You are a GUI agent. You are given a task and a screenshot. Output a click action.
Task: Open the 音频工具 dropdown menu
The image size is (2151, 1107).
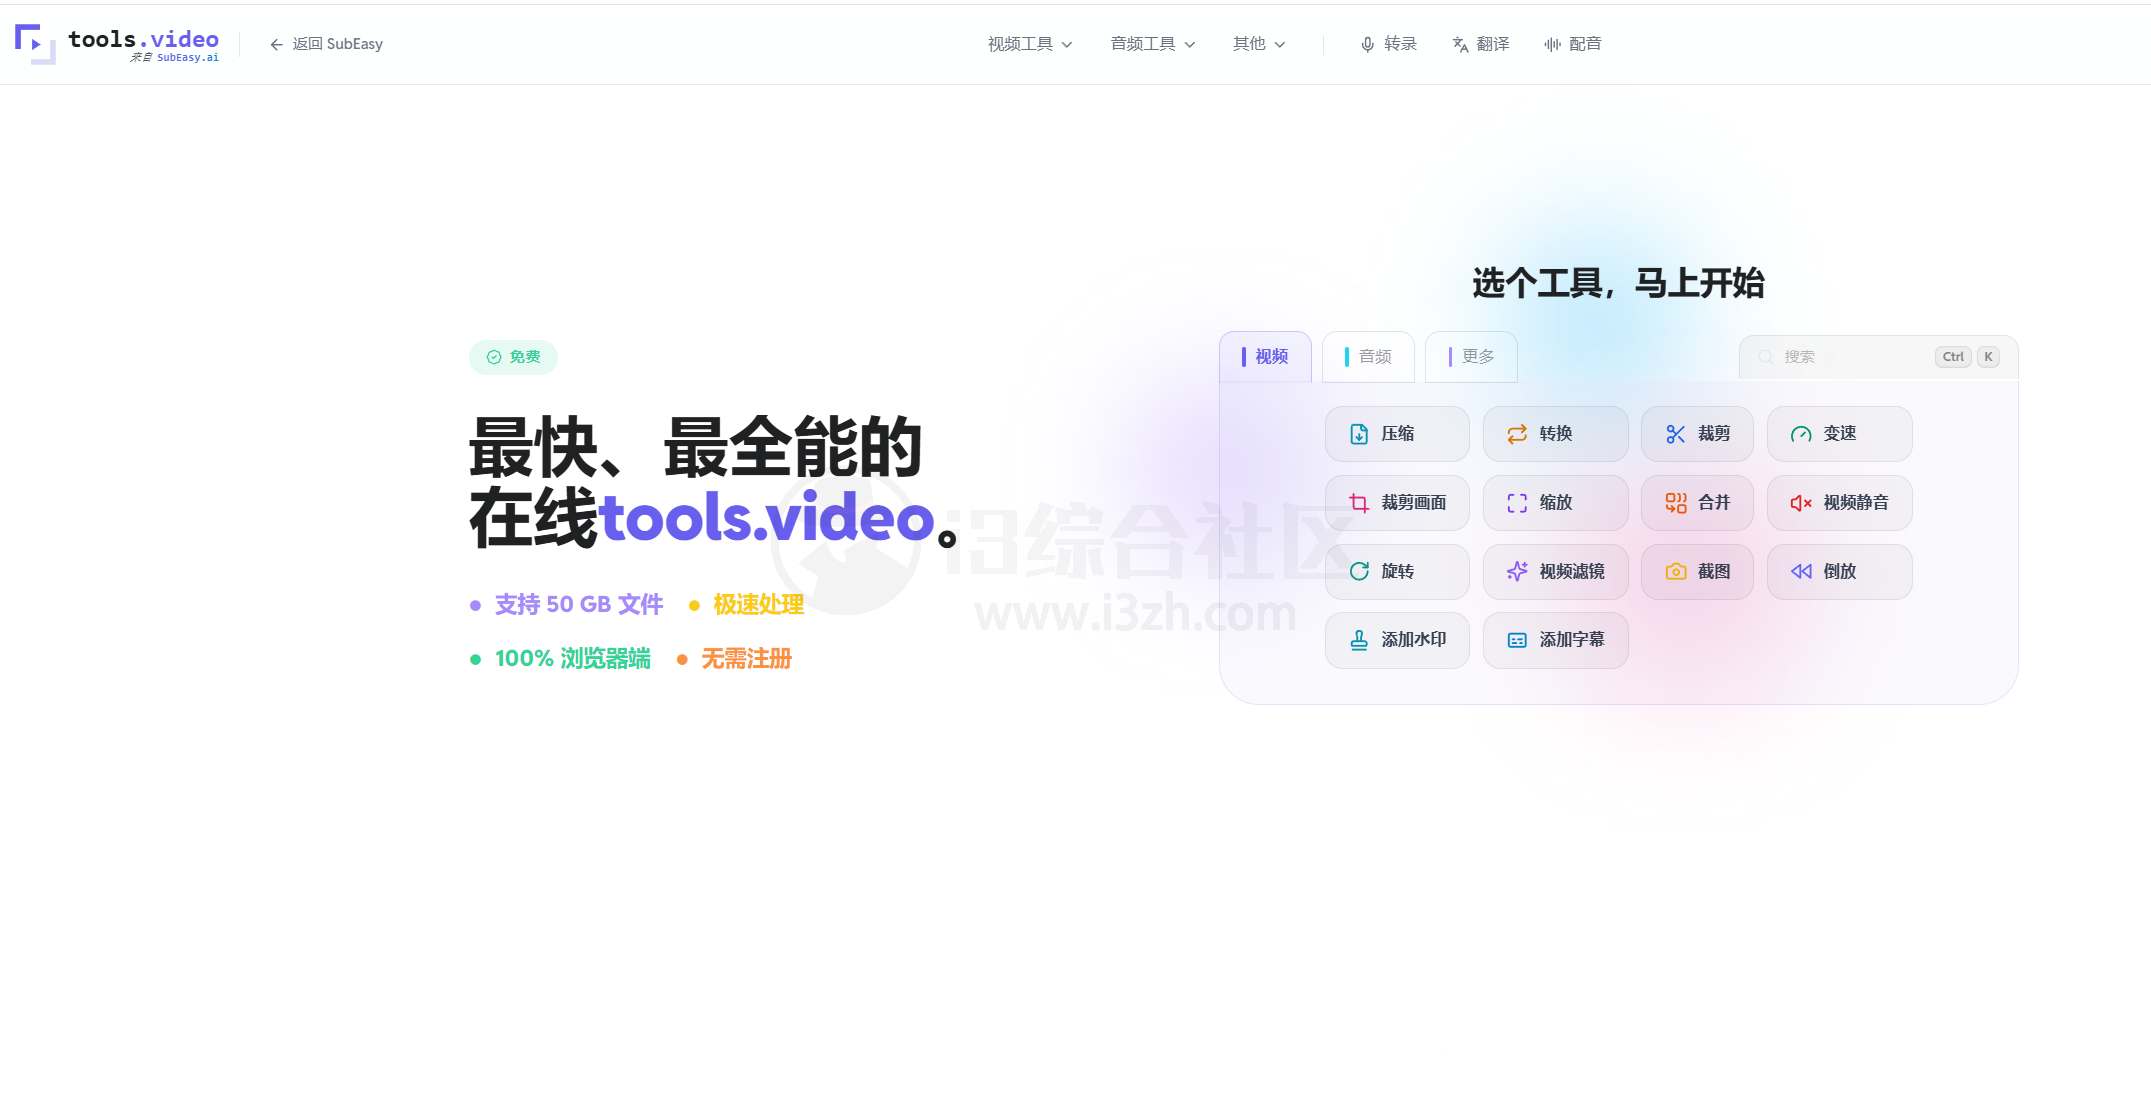tap(1150, 44)
